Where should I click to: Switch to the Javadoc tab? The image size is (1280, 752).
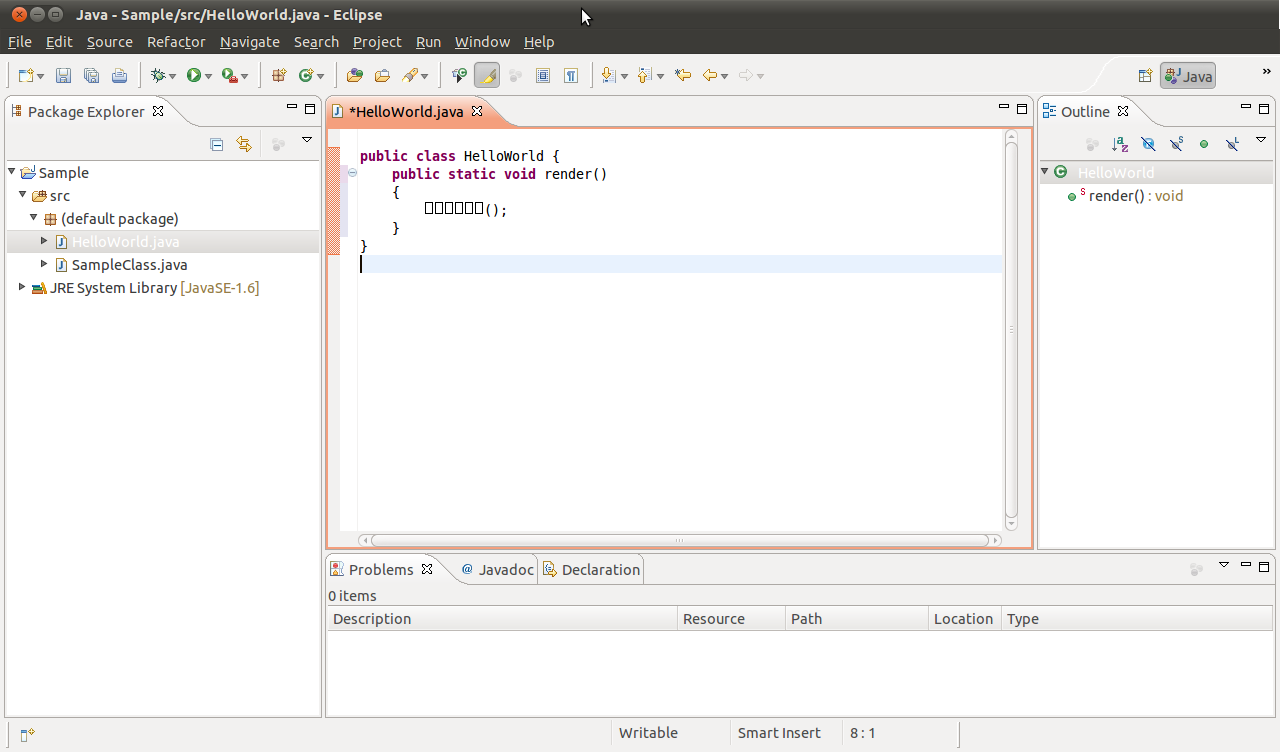coord(496,569)
